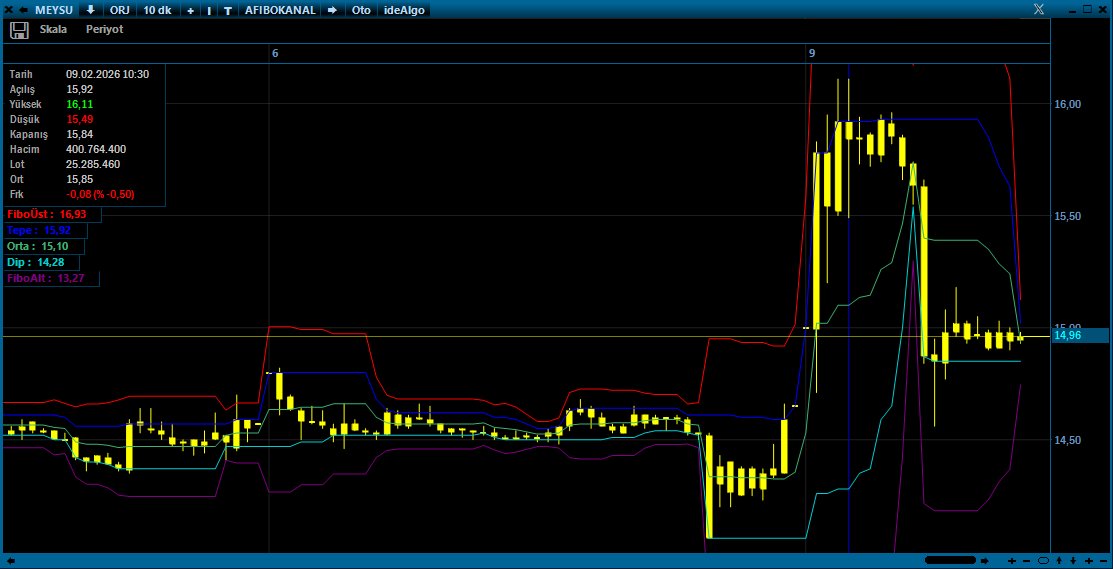Click the floppy disk save icon
Viewport: 1113px width, 569px height.
click(x=19, y=30)
